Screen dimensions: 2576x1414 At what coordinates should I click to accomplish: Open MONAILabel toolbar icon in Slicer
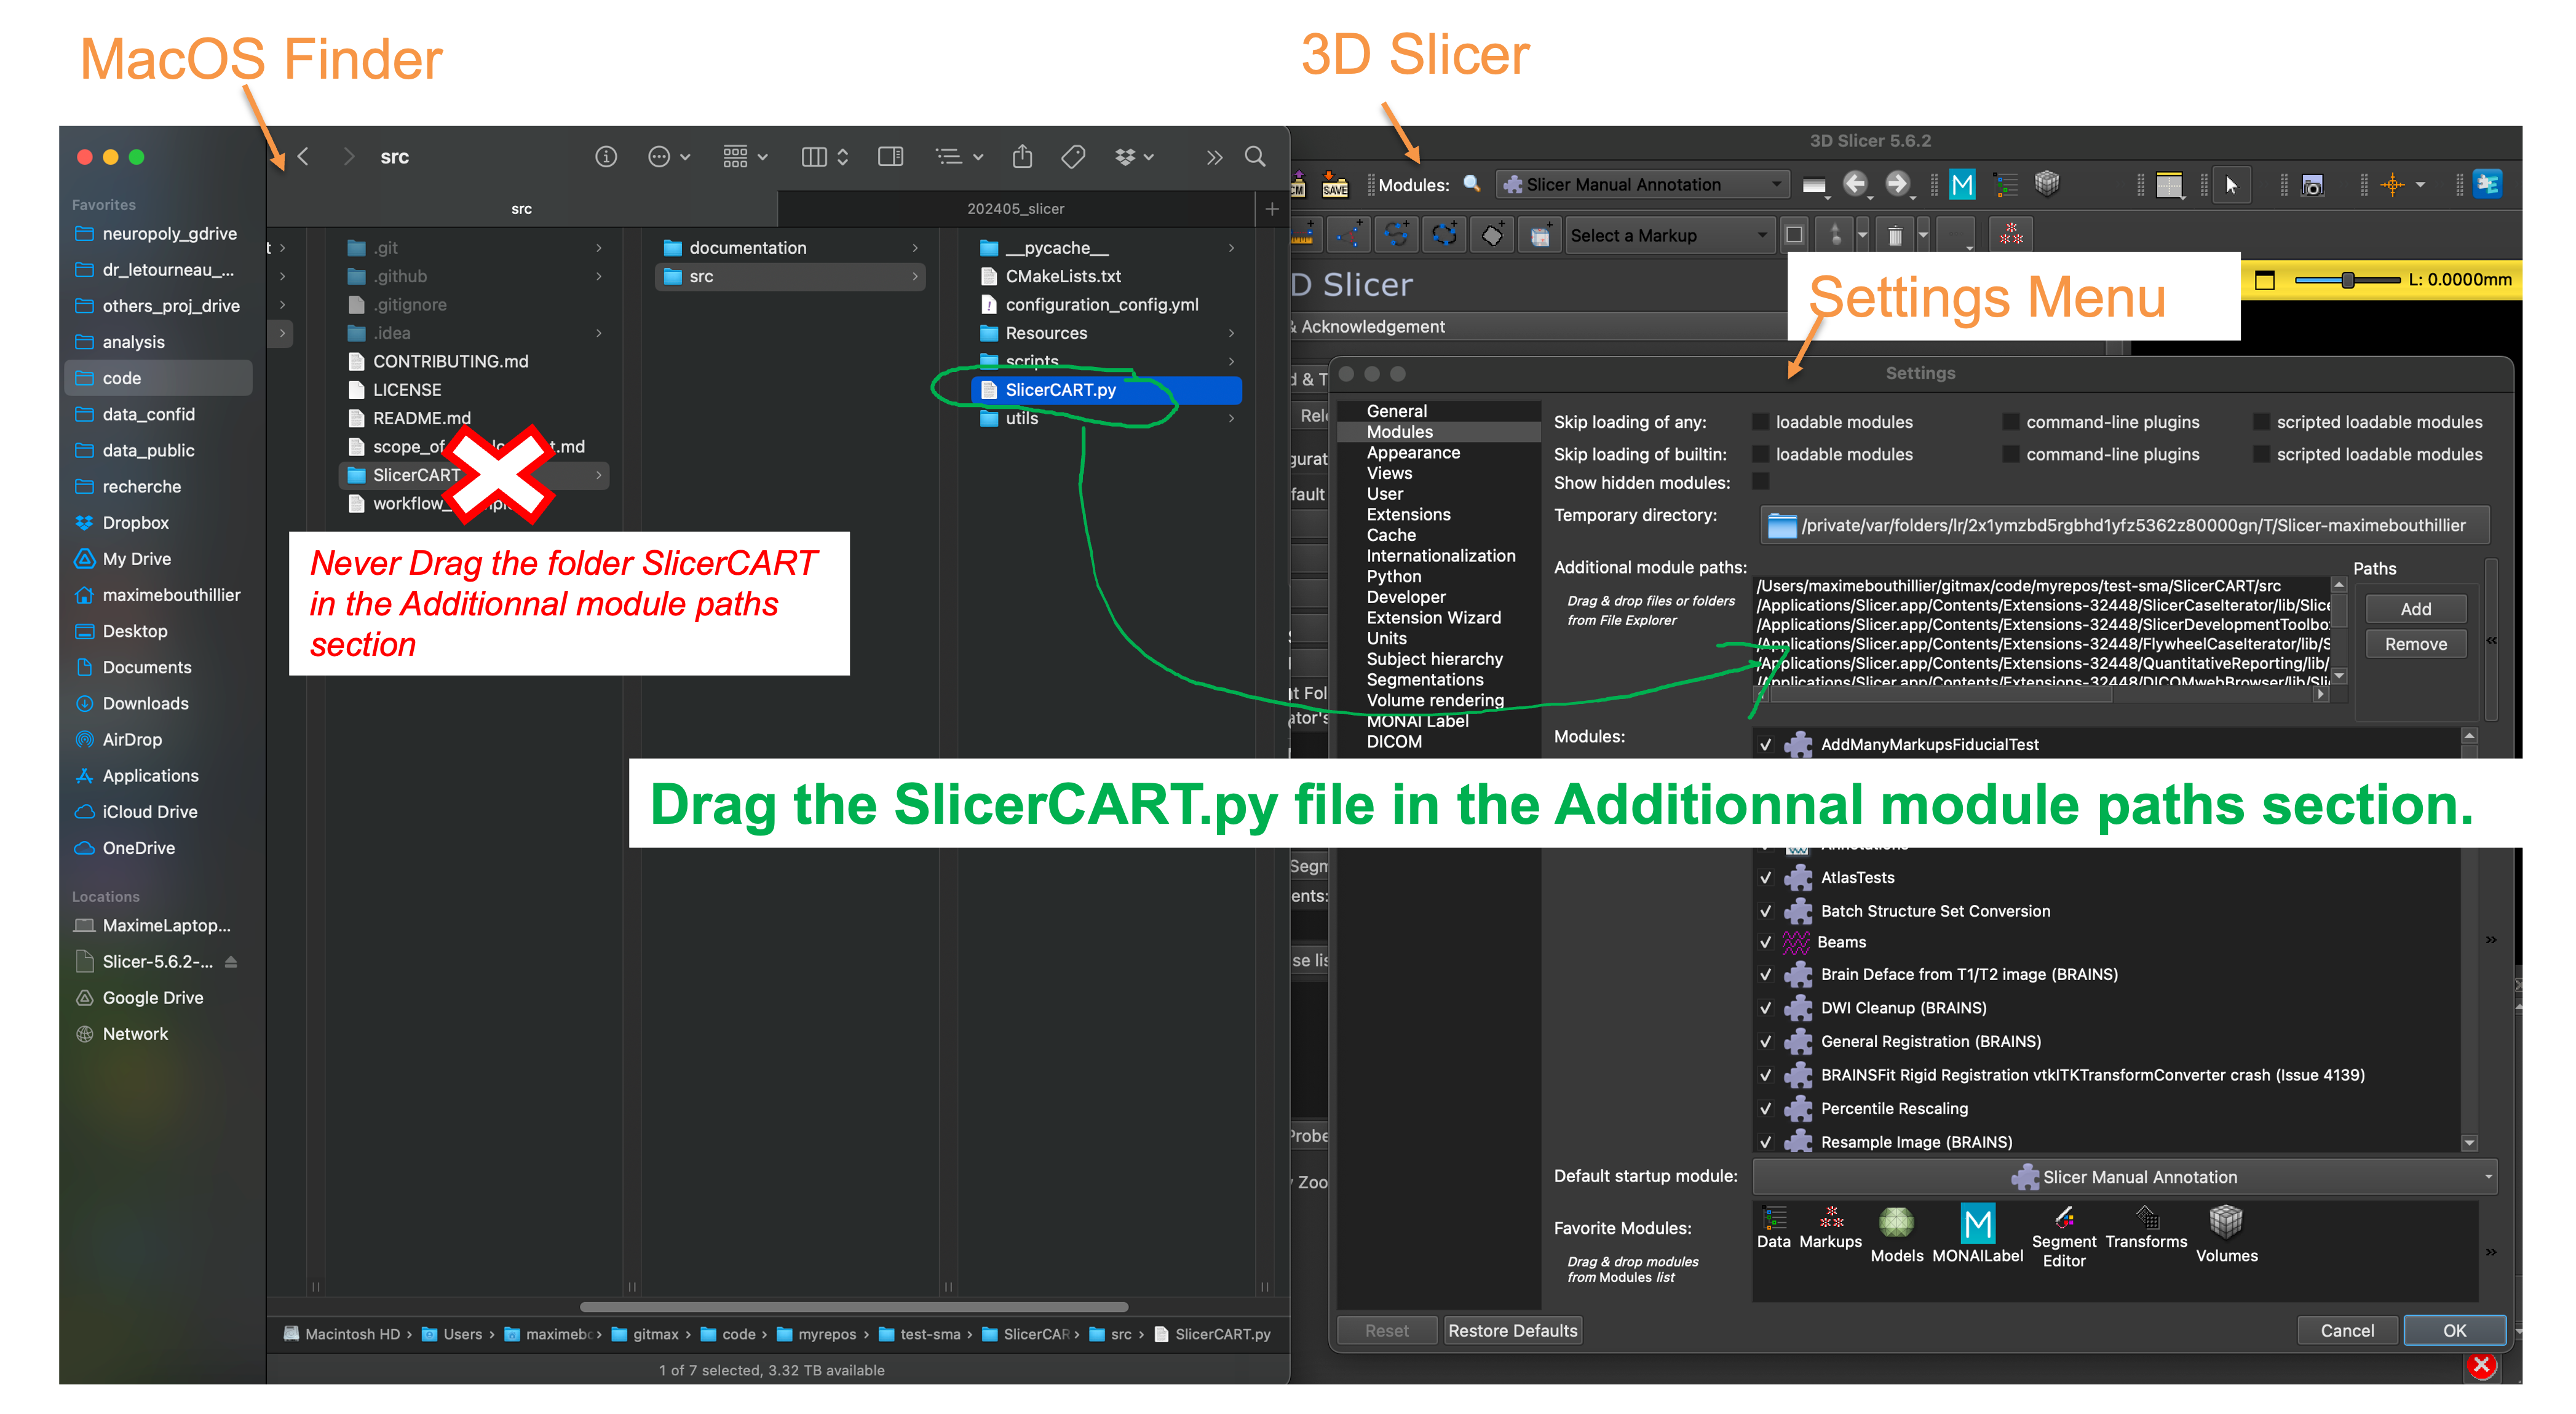[x=1962, y=184]
